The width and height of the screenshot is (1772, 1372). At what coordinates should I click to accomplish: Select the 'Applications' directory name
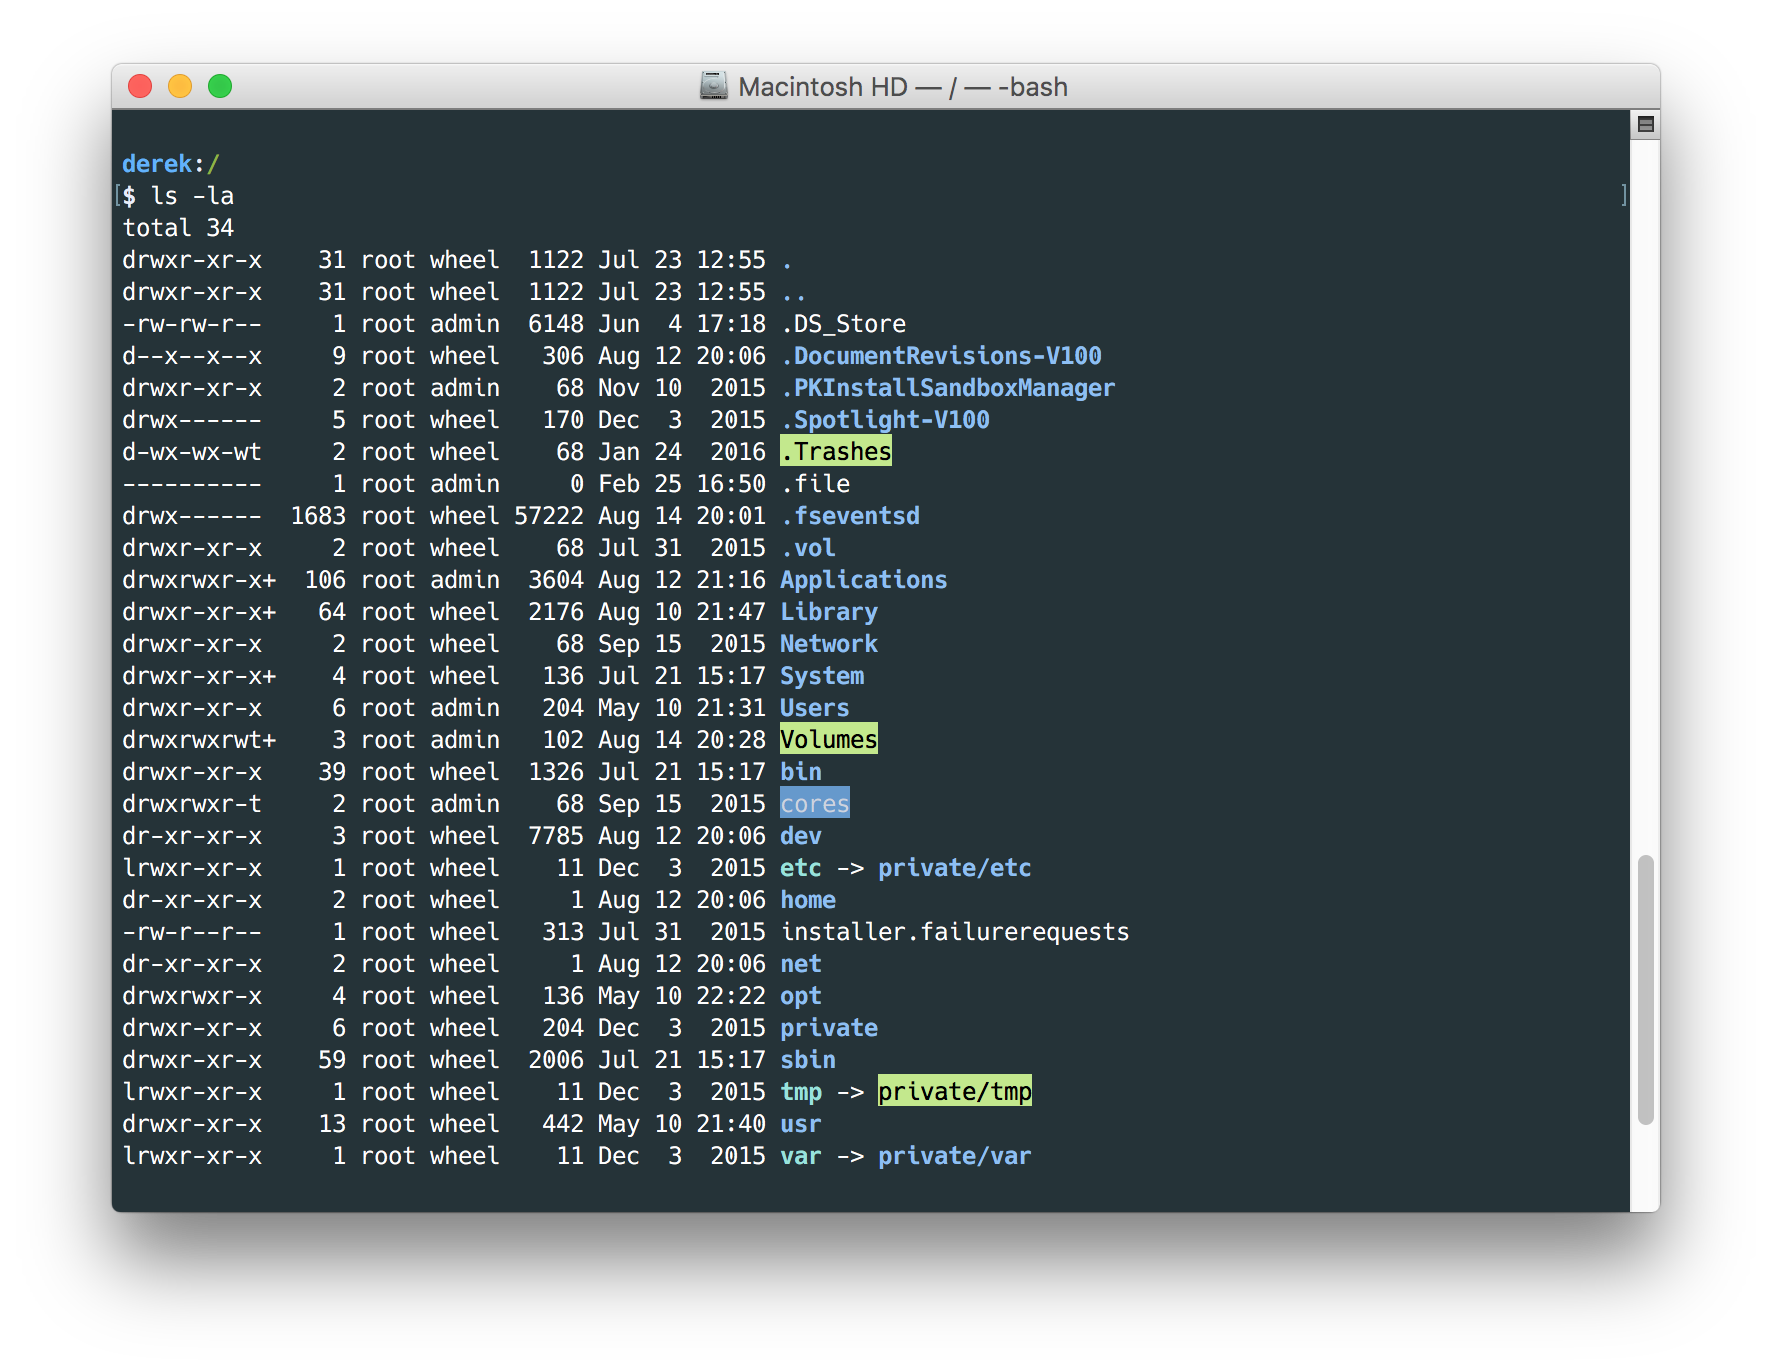tap(864, 580)
